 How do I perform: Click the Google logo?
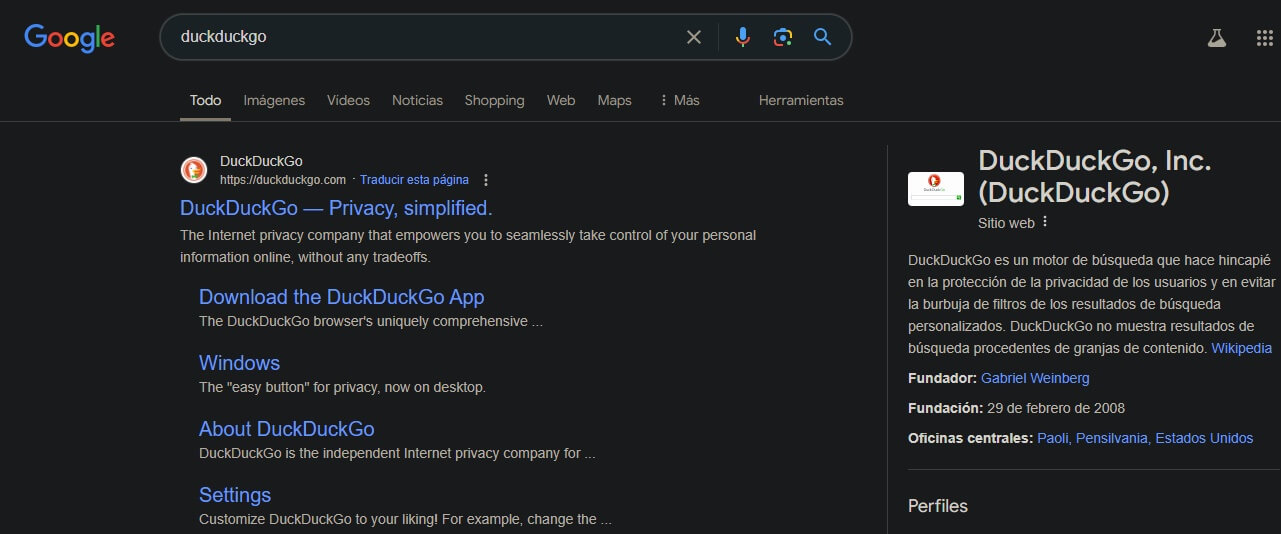tap(69, 38)
